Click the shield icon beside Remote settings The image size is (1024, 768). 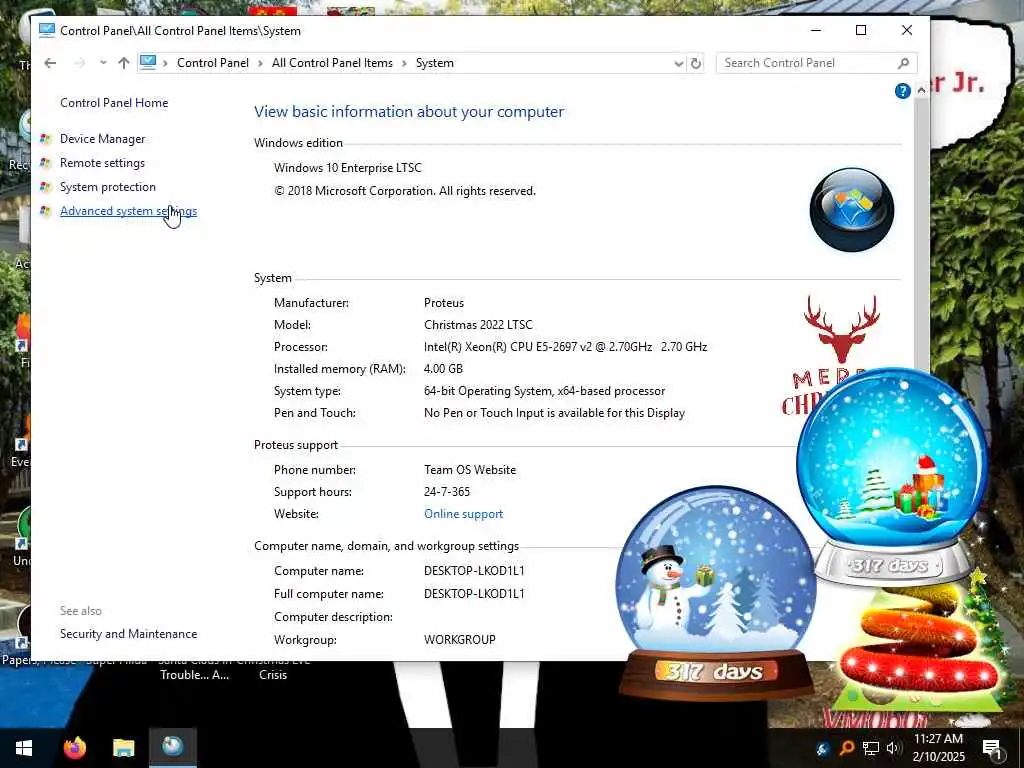tap(45, 163)
